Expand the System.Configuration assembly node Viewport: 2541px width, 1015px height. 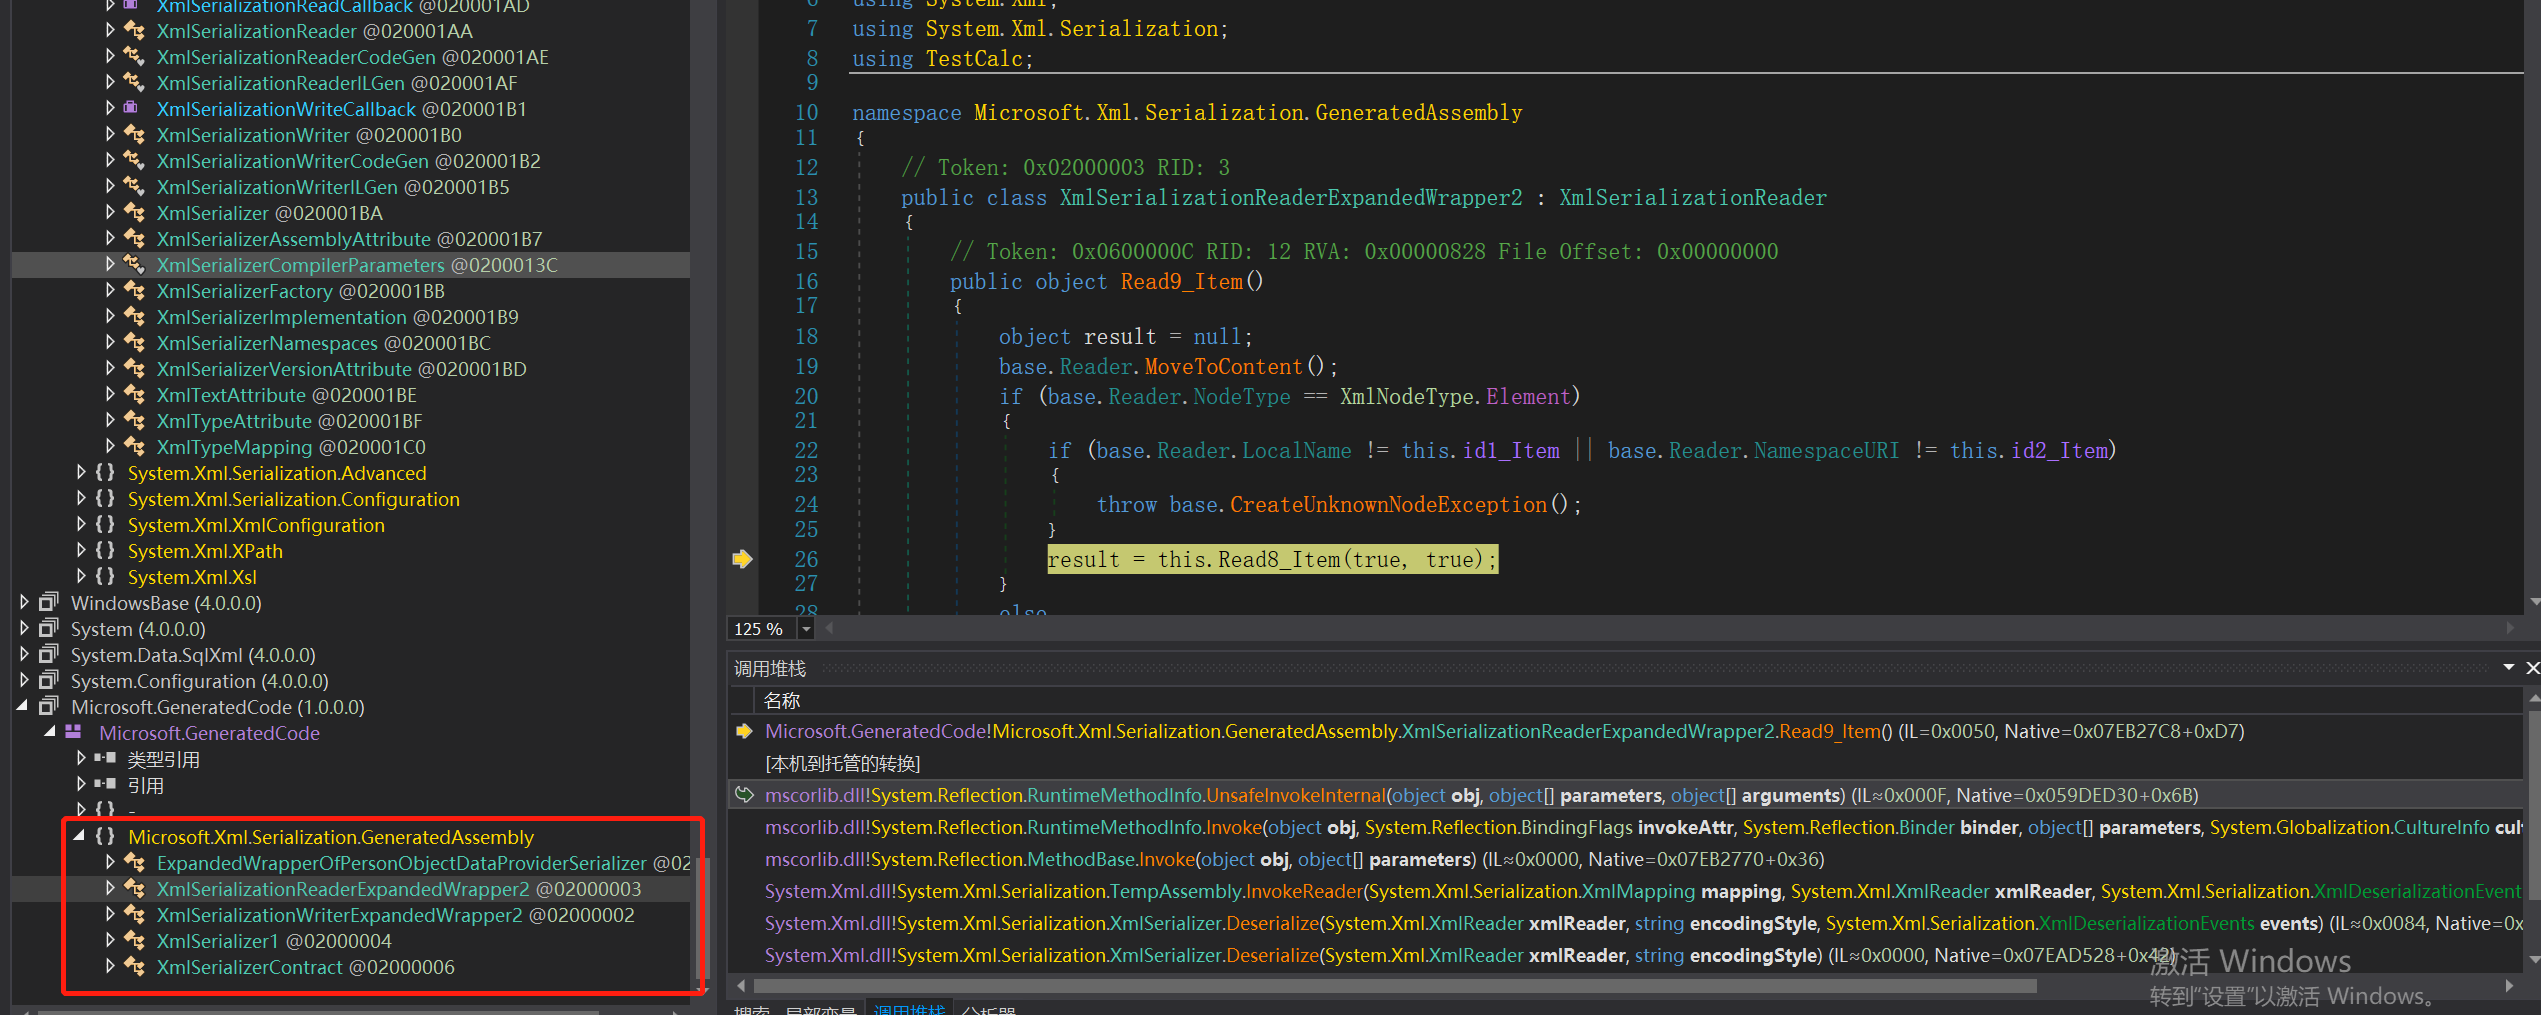[x=24, y=680]
